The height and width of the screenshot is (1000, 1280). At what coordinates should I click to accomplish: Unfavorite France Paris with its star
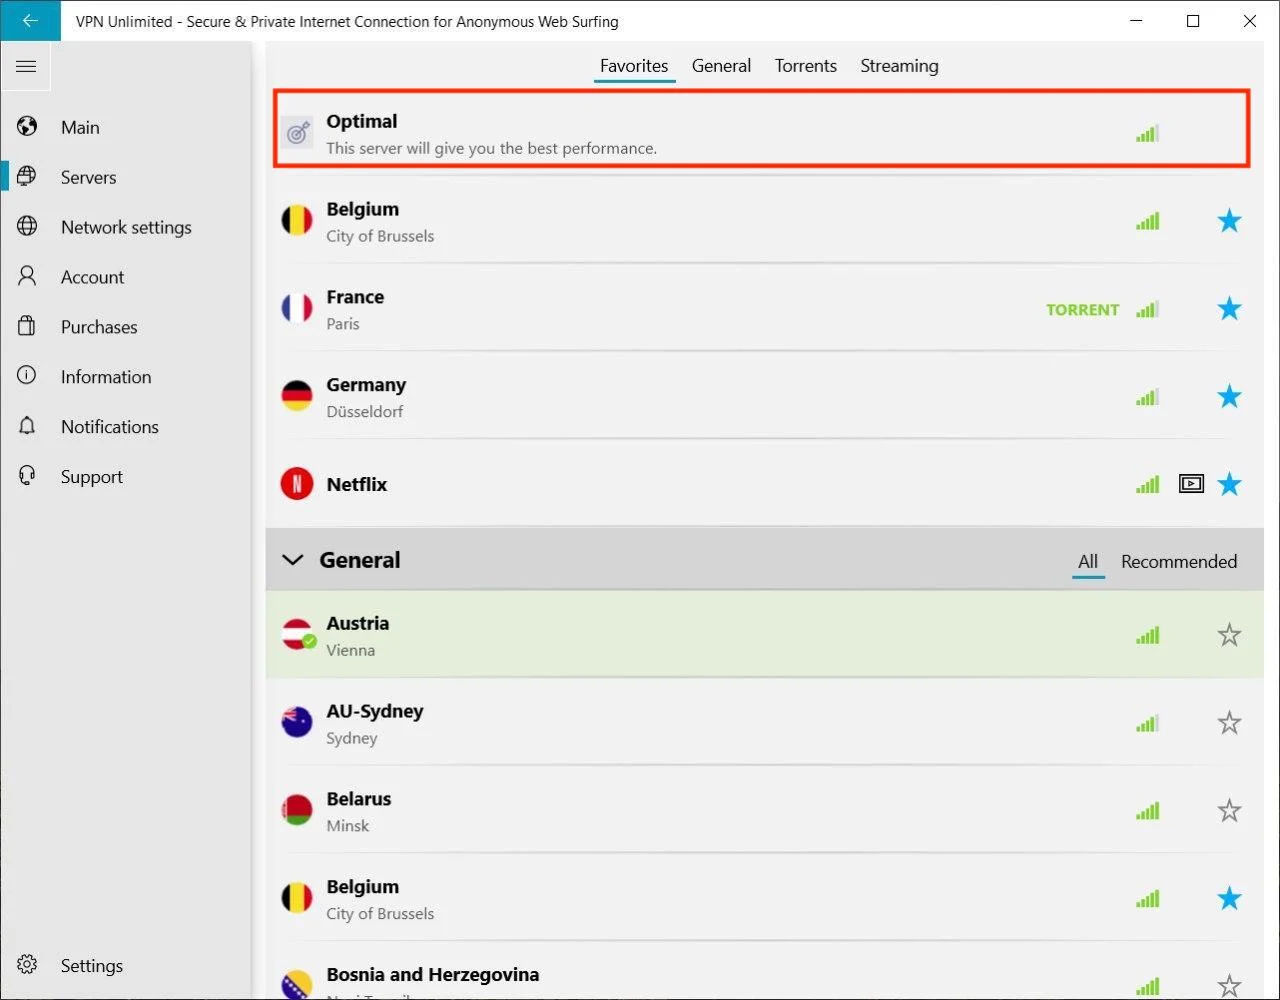click(x=1229, y=309)
